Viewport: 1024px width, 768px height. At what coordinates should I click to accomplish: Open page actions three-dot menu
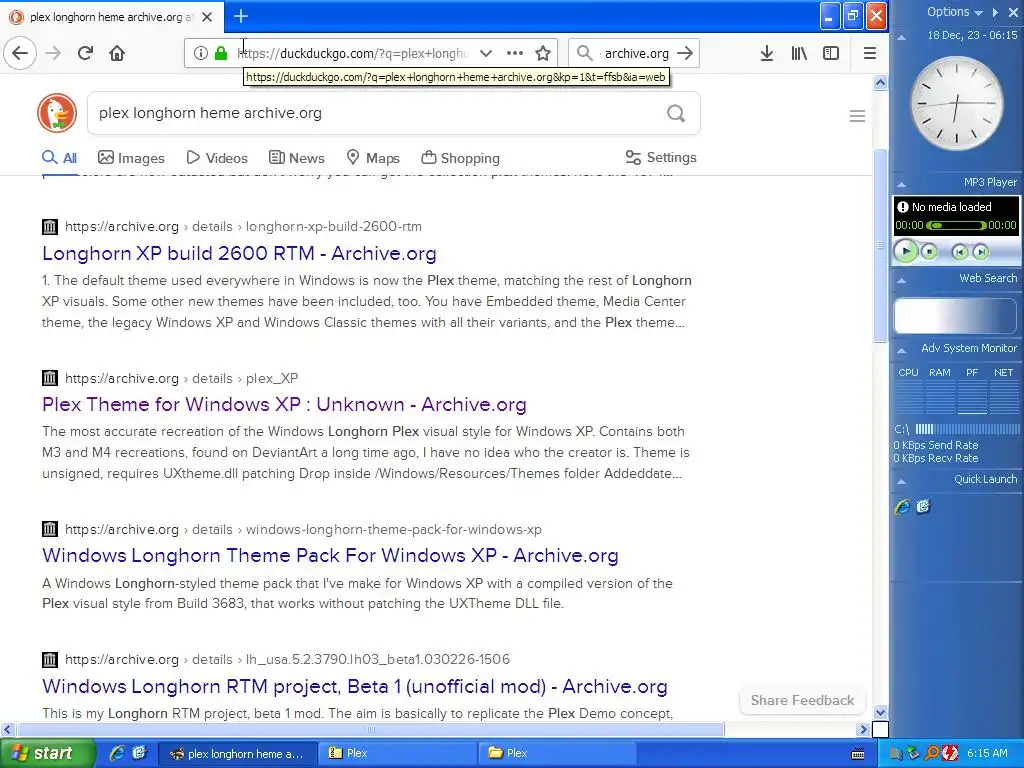tap(515, 54)
